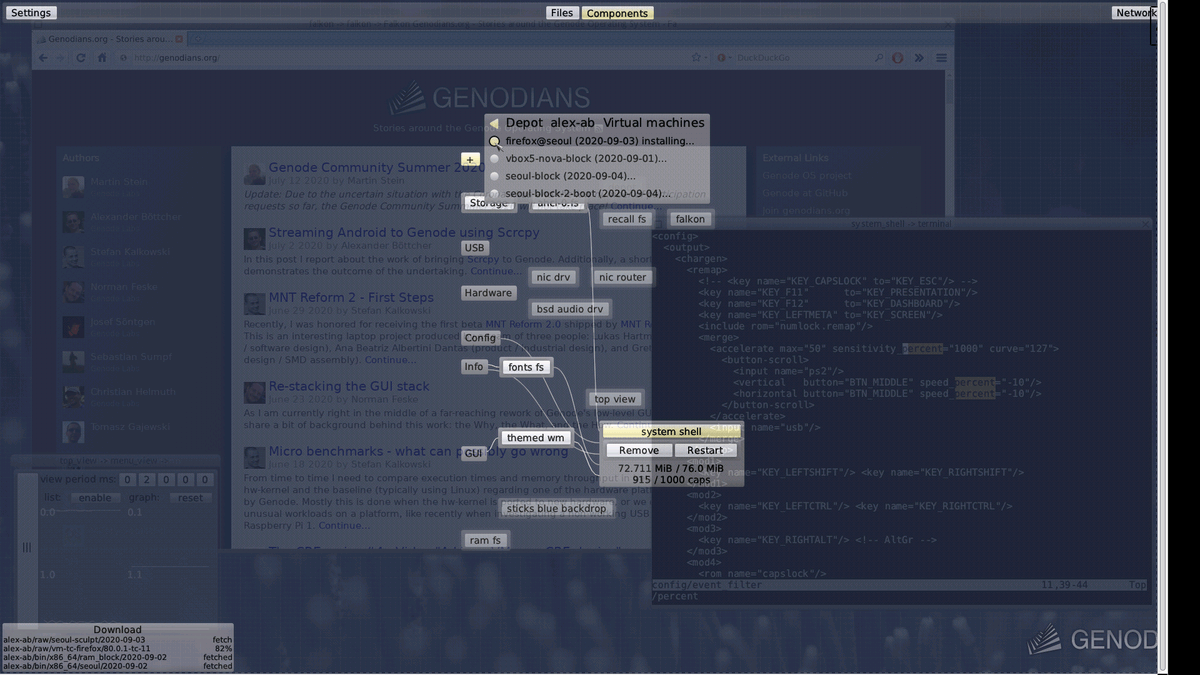This screenshot has height=675, width=1200.
Task: Click the Config node in the component graph
Action: (480, 338)
